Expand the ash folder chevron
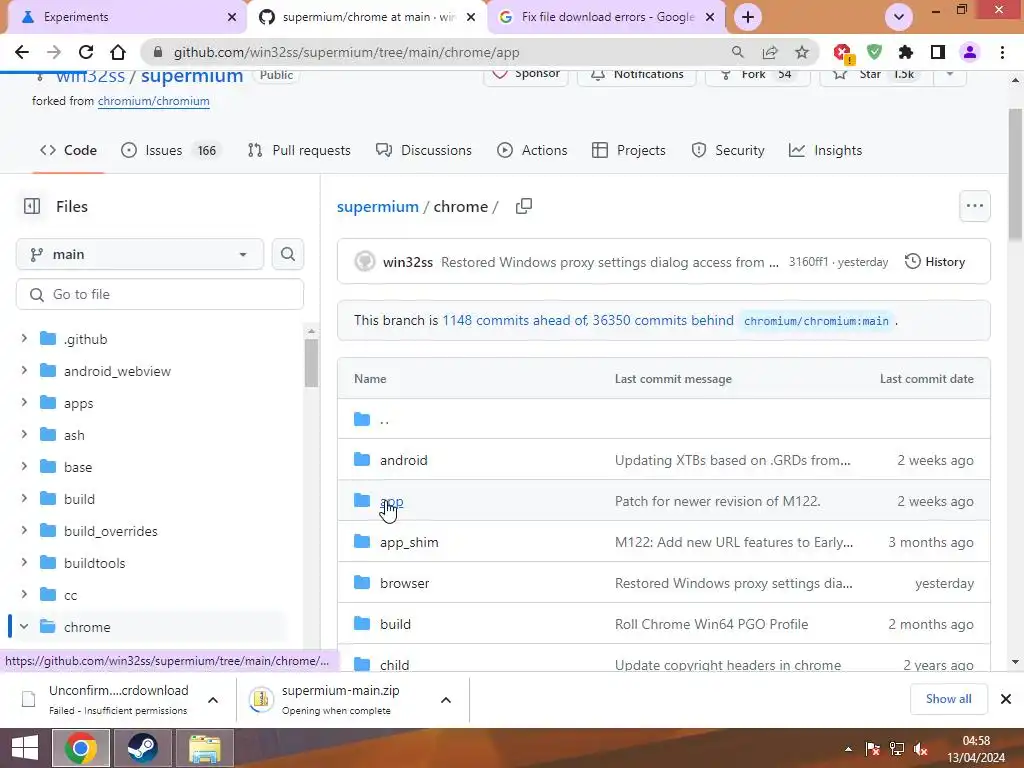 click(x=24, y=434)
